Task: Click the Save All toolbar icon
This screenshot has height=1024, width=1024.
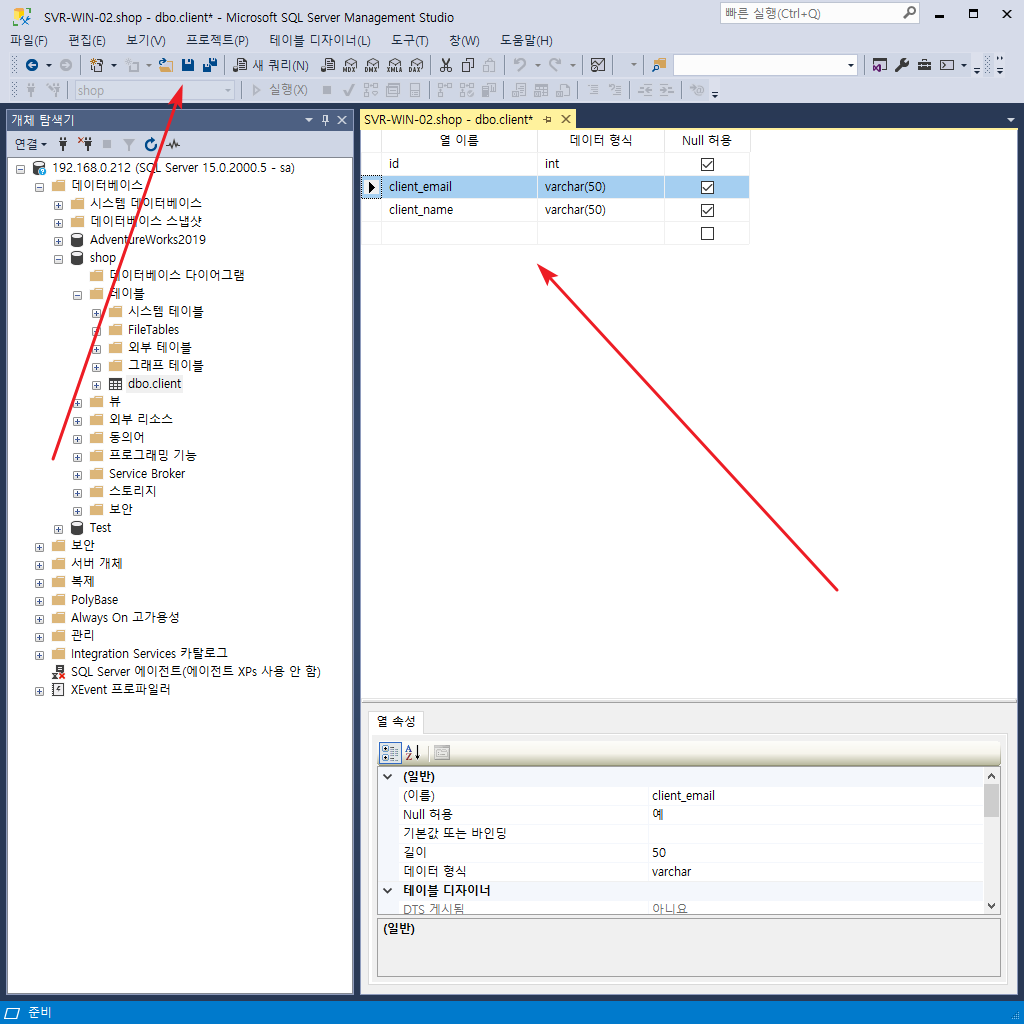Action: [210, 65]
